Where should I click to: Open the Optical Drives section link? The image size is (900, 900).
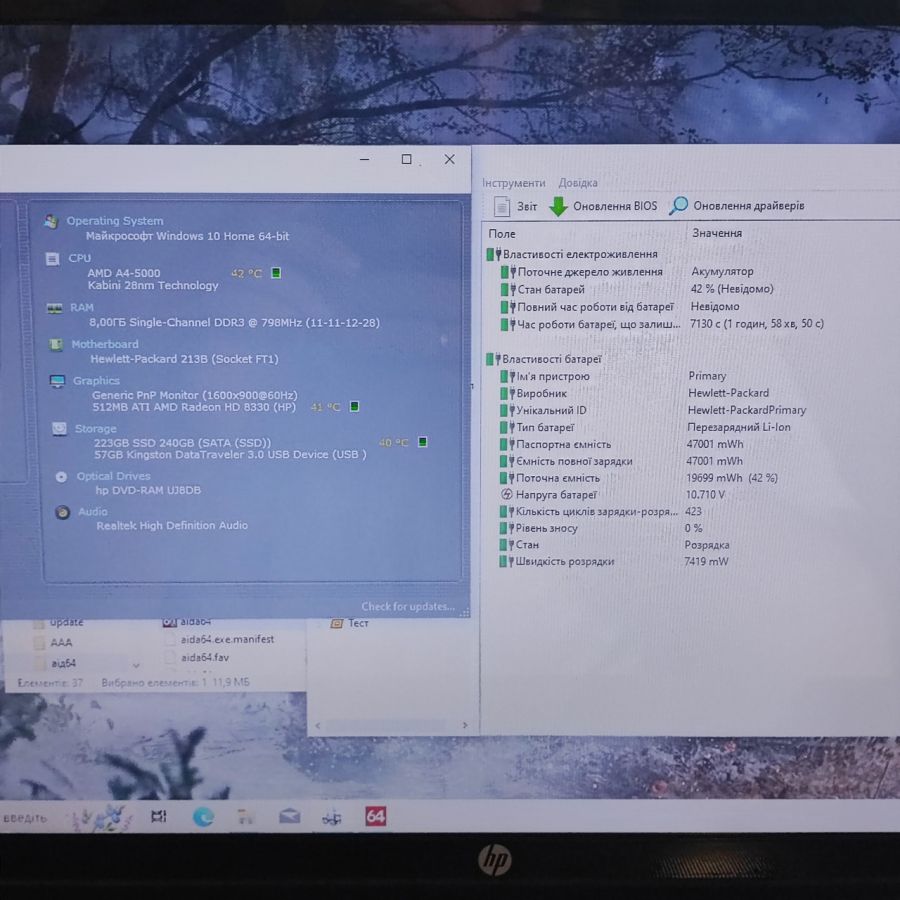114,476
